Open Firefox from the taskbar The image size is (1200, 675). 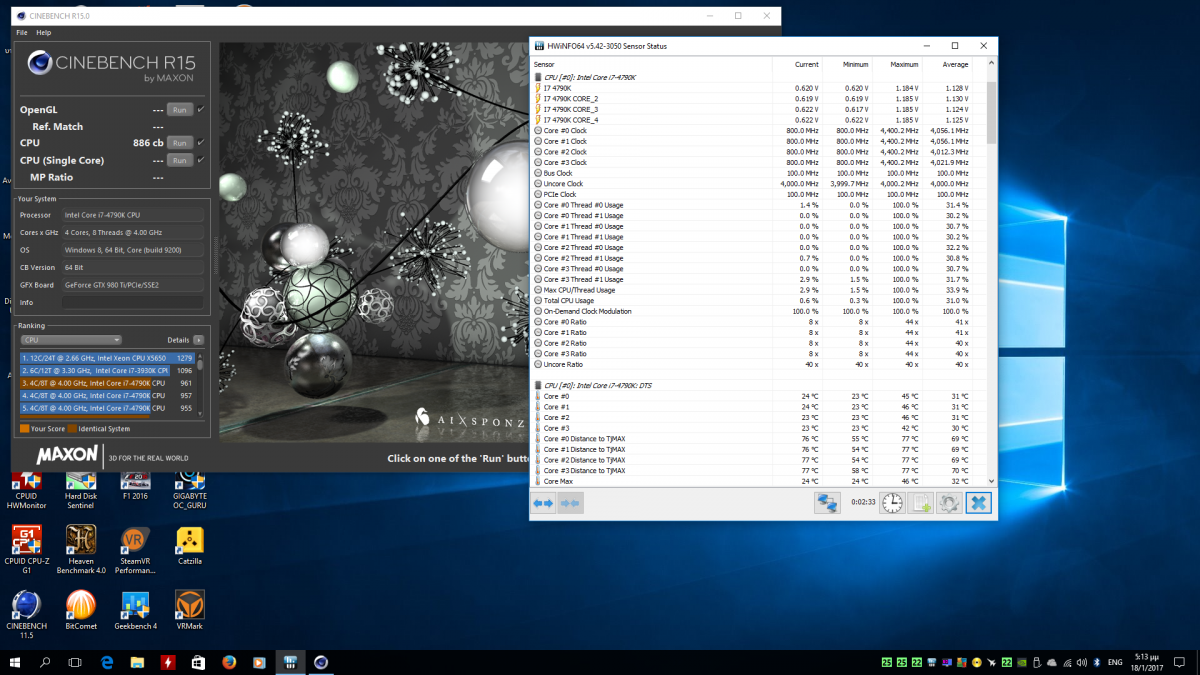click(x=228, y=662)
